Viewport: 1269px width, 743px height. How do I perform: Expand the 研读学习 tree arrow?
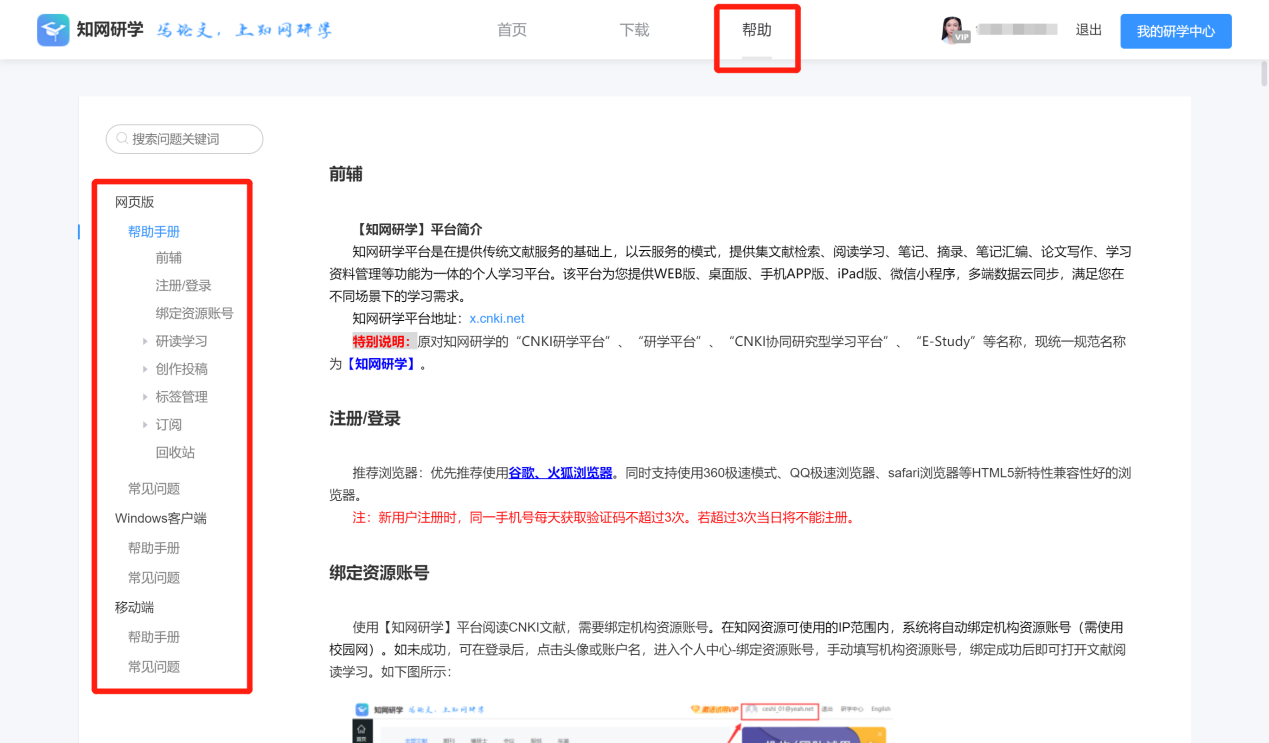pyautogui.click(x=146, y=342)
